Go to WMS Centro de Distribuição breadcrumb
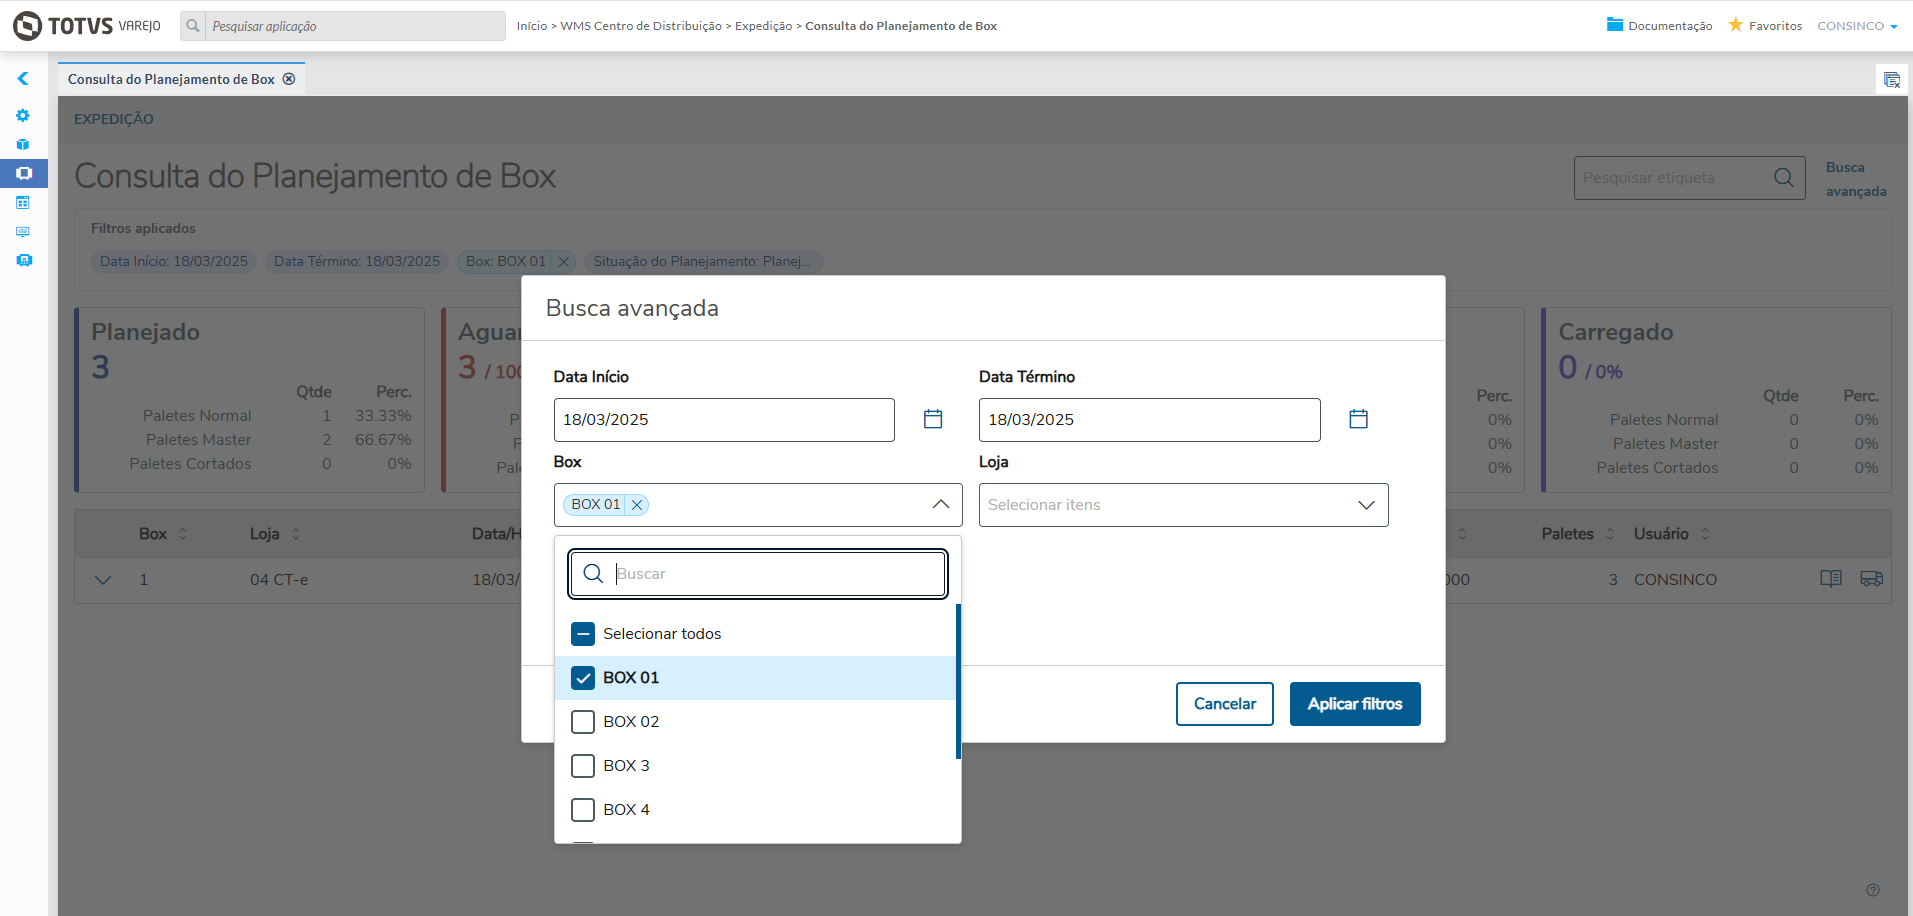The width and height of the screenshot is (1913, 916). tap(640, 26)
